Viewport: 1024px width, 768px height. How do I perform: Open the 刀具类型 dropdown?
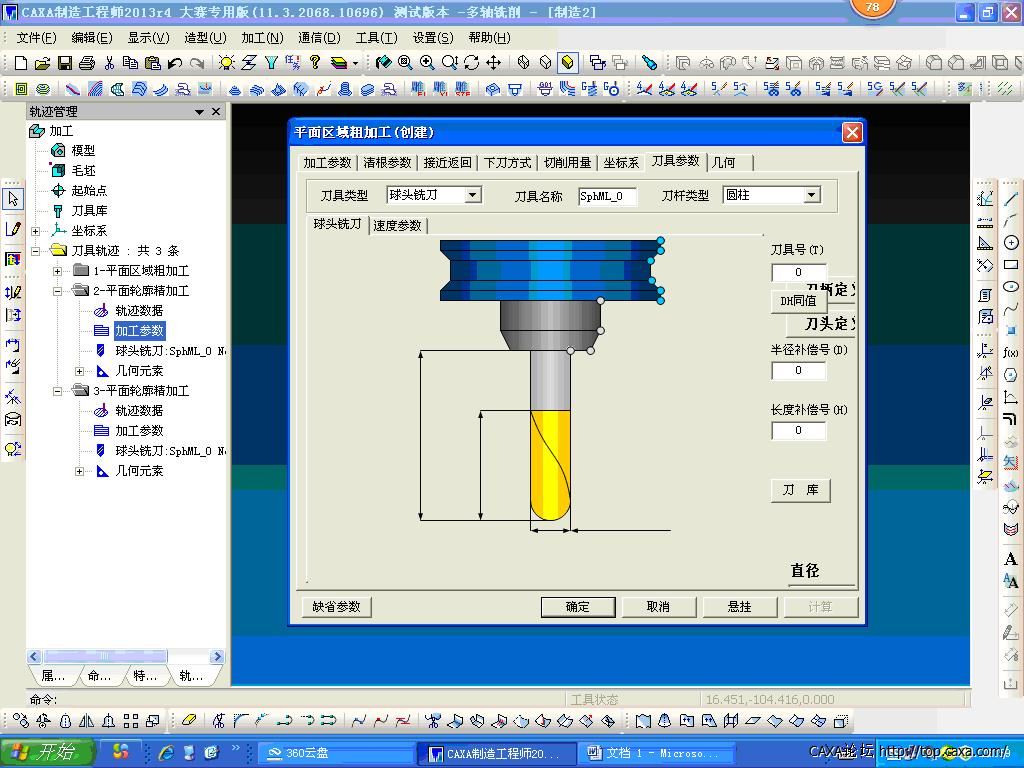coord(473,195)
